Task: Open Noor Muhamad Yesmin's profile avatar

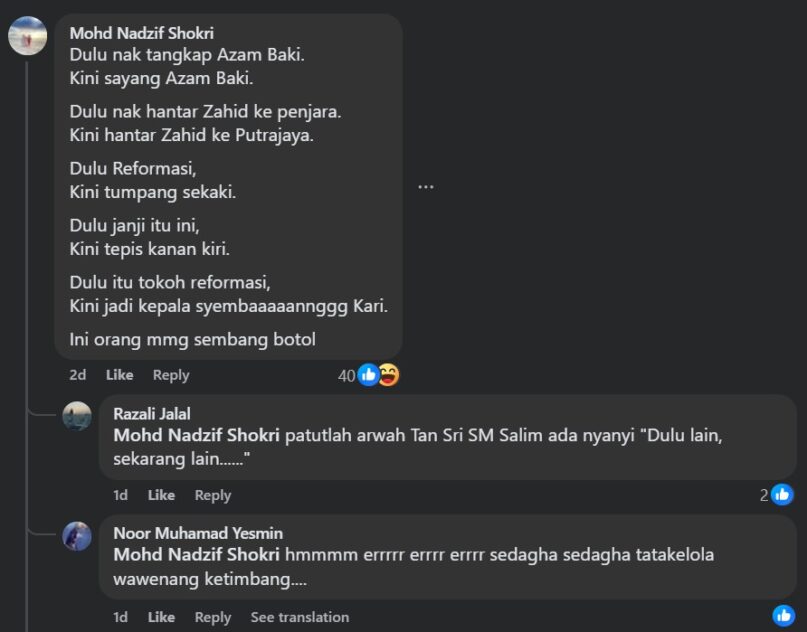Action: pos(77,536)
